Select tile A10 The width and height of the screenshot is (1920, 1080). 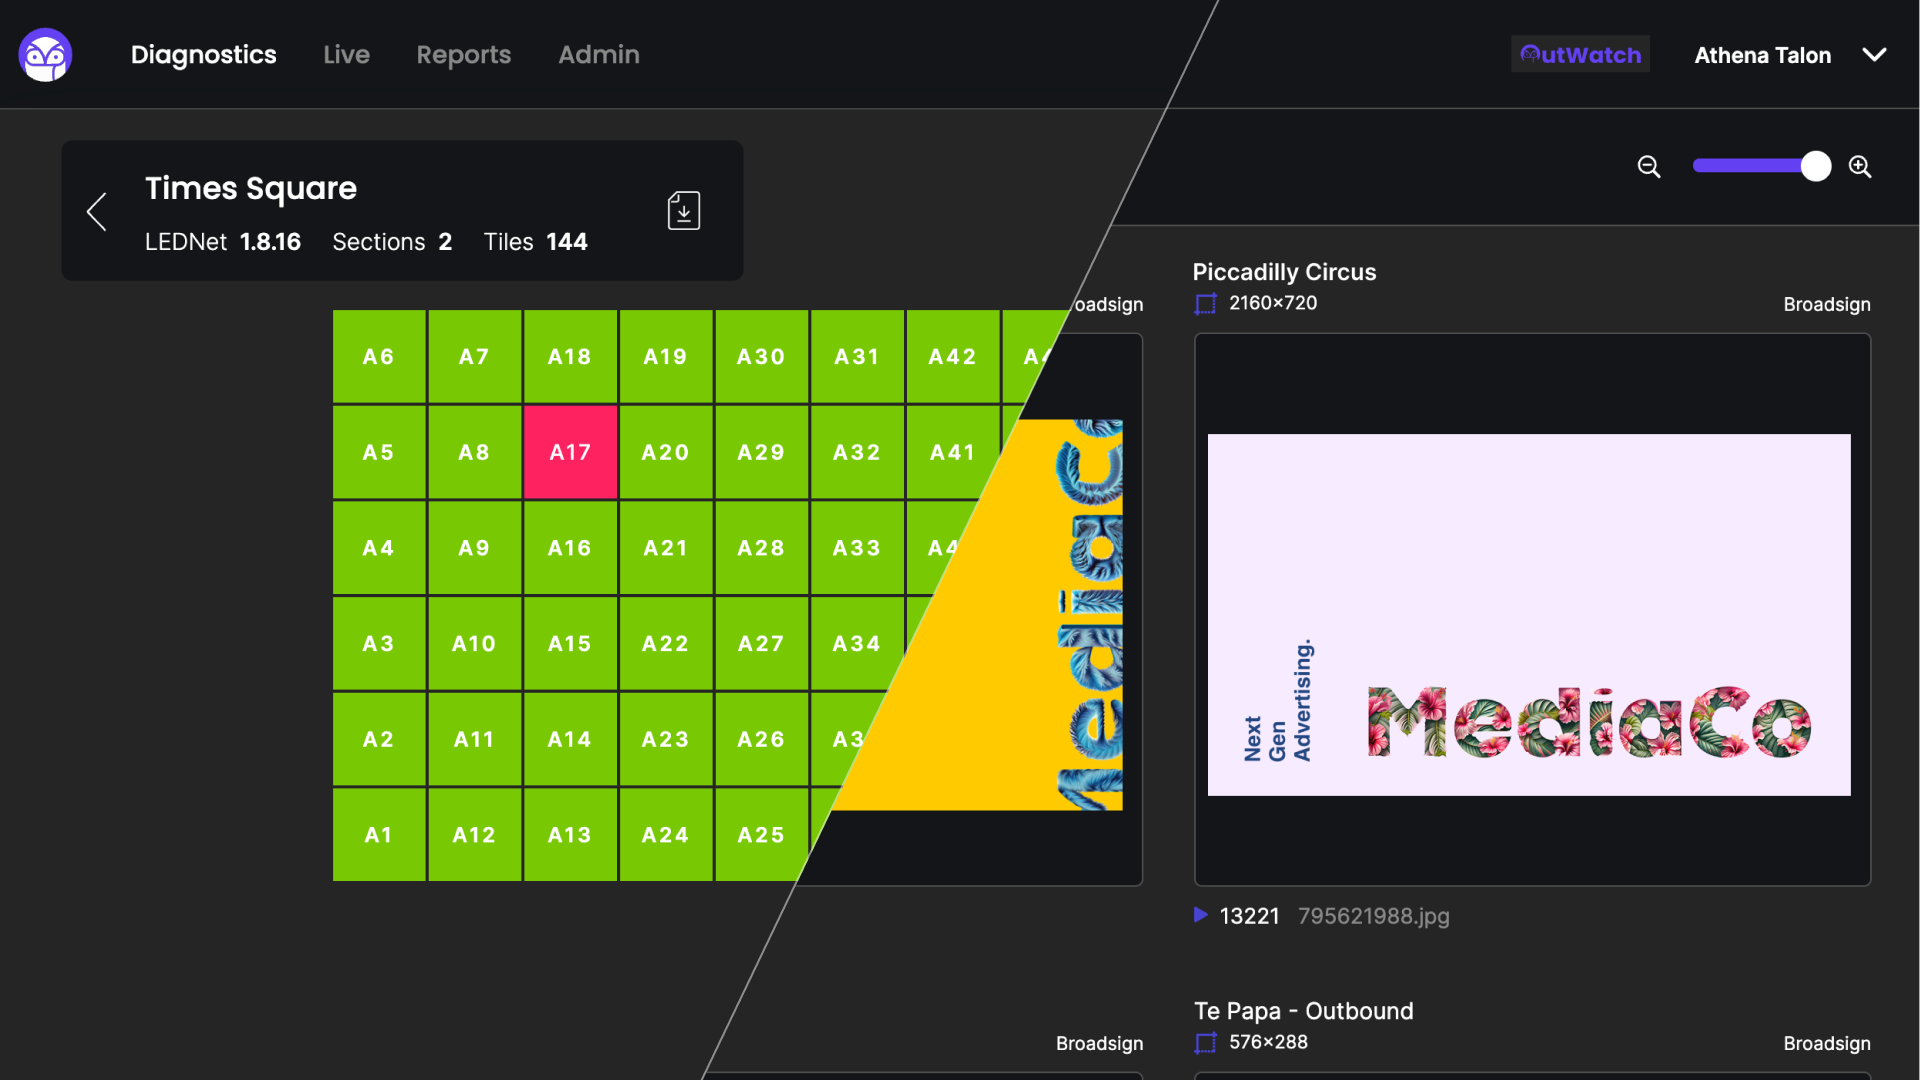pos(474,643)
